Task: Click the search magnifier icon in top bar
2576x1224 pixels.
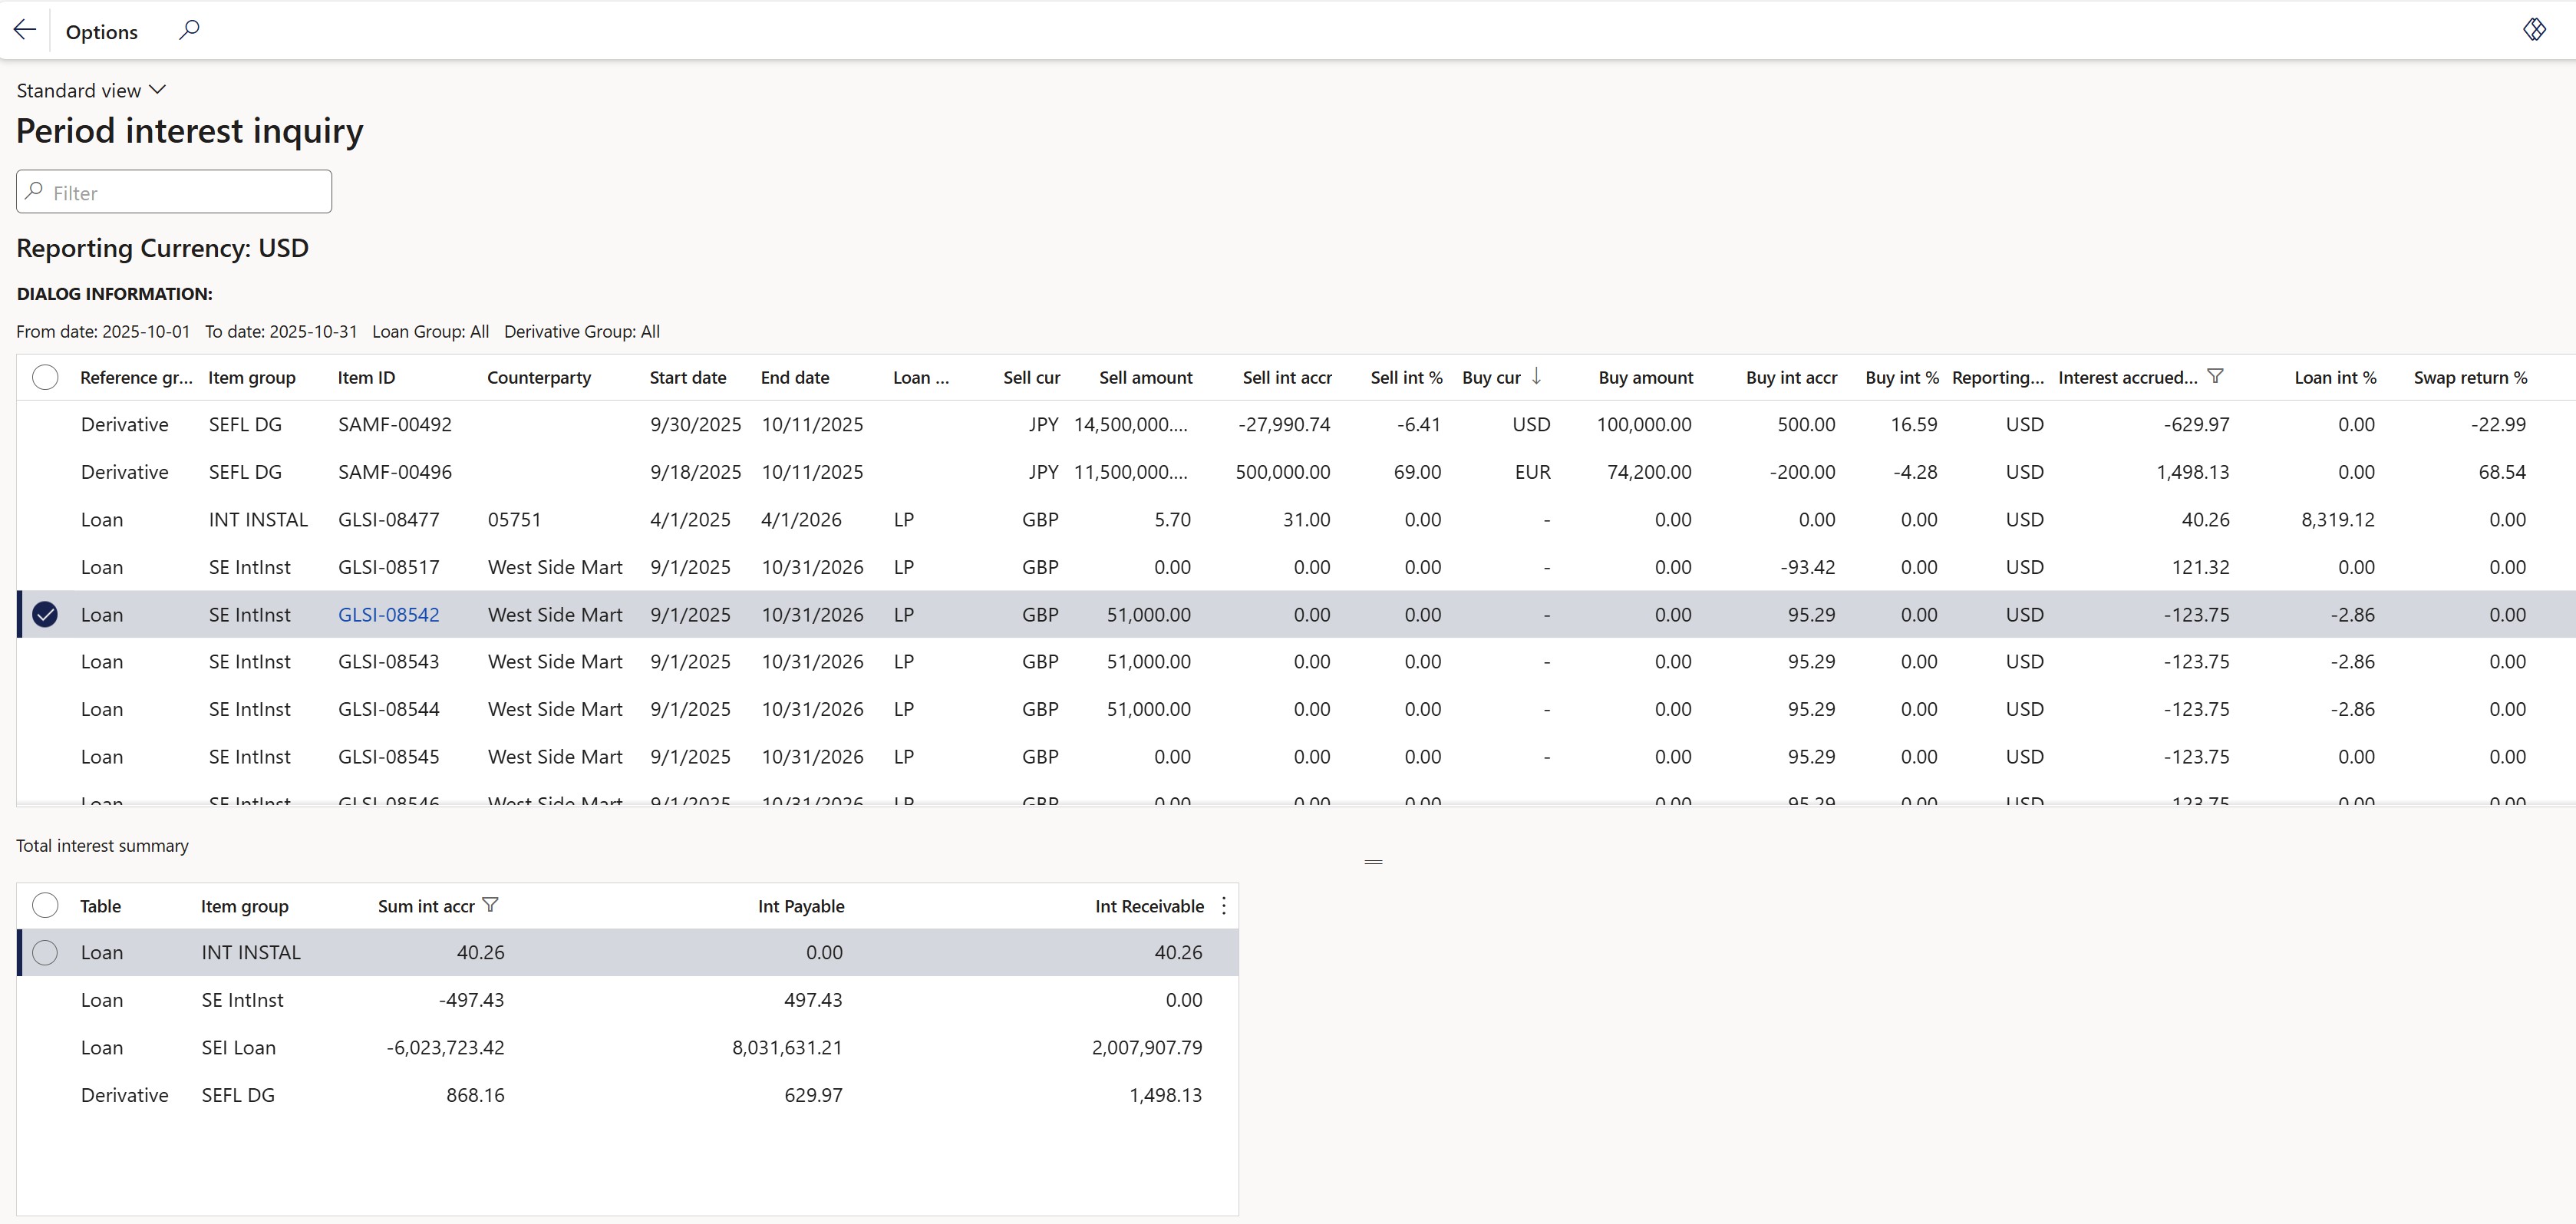Action: 189,30
